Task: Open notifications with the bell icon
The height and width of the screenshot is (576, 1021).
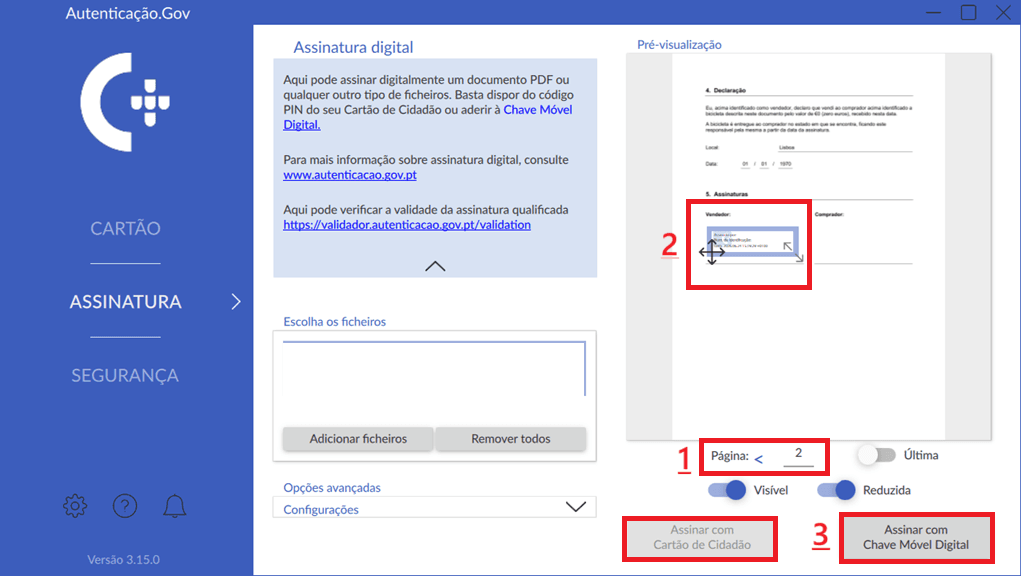Action: [x=175, y=506]
